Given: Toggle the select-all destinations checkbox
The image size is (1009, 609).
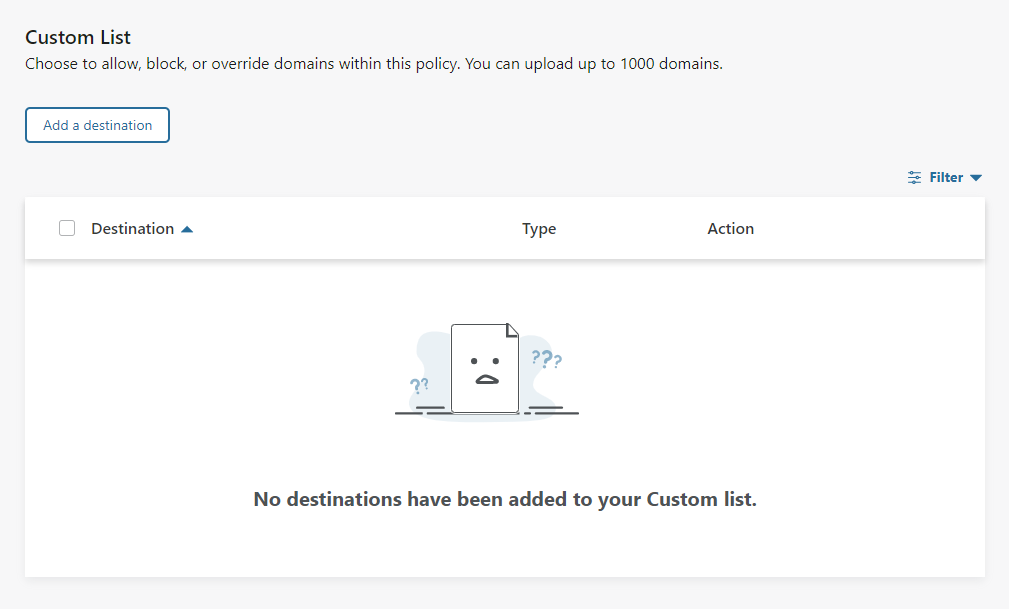Looking at the screenshot, I should click(67, 228).
